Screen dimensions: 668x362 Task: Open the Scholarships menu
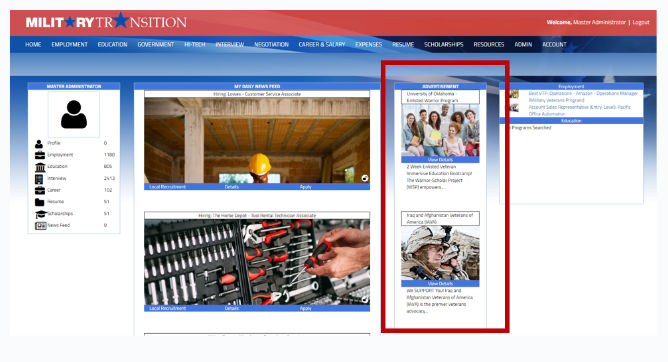pyautogui.click(x=443, y=44)
